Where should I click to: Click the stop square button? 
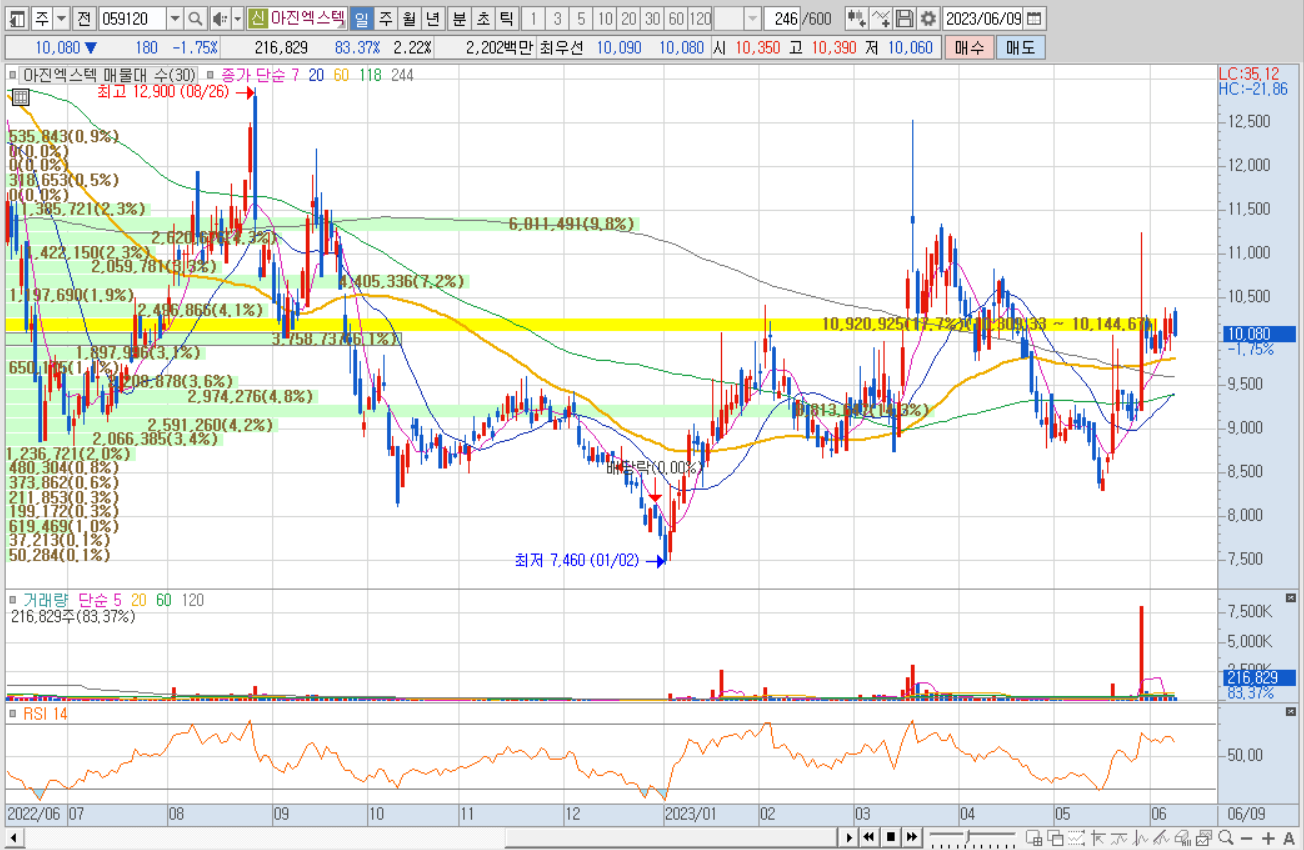(x=891, y=837)
